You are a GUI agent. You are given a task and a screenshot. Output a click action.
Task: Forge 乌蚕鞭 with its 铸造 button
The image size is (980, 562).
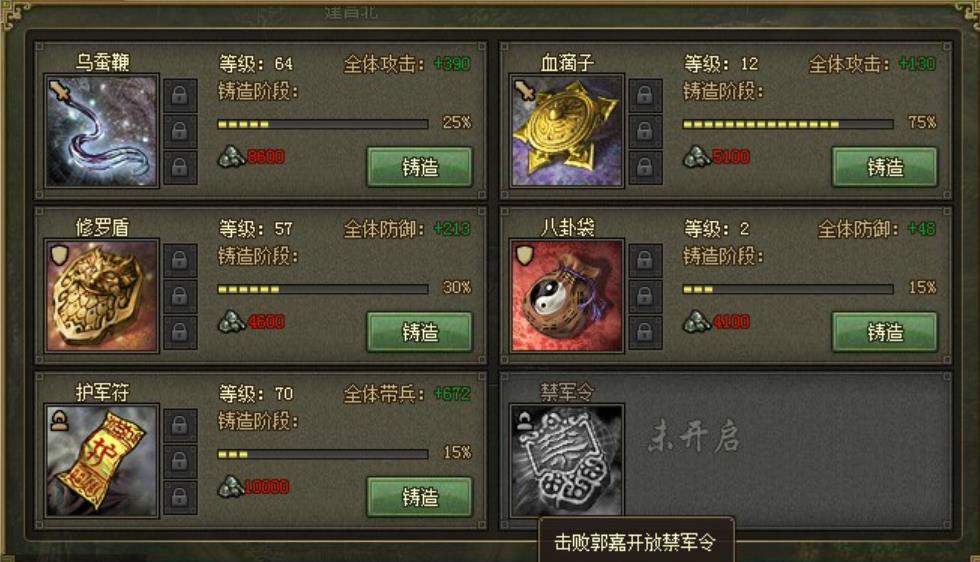[419, 167]
